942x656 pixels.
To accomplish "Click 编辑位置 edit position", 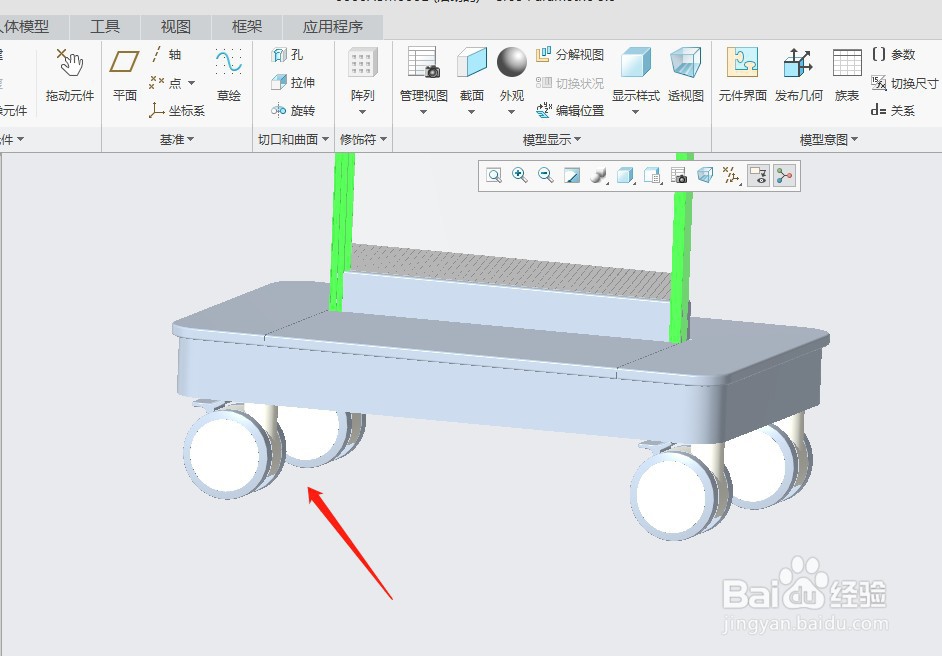I will tap(570, 110).
